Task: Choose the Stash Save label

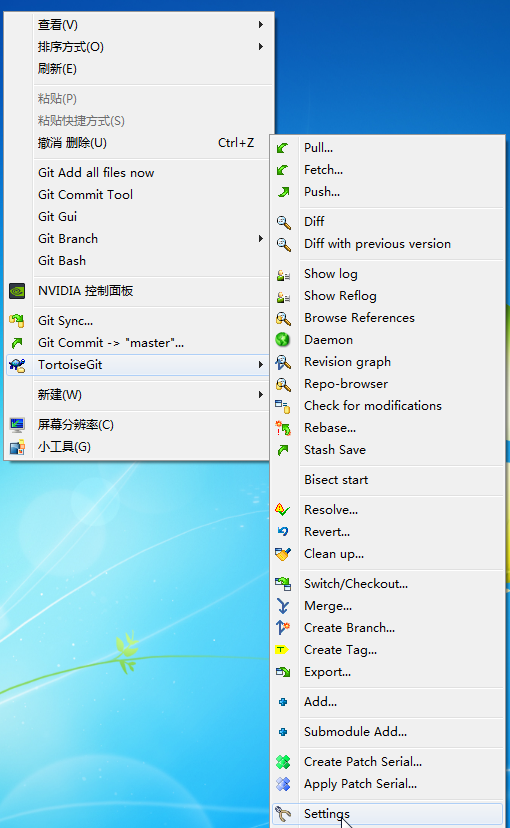Action: coord(335,450)
